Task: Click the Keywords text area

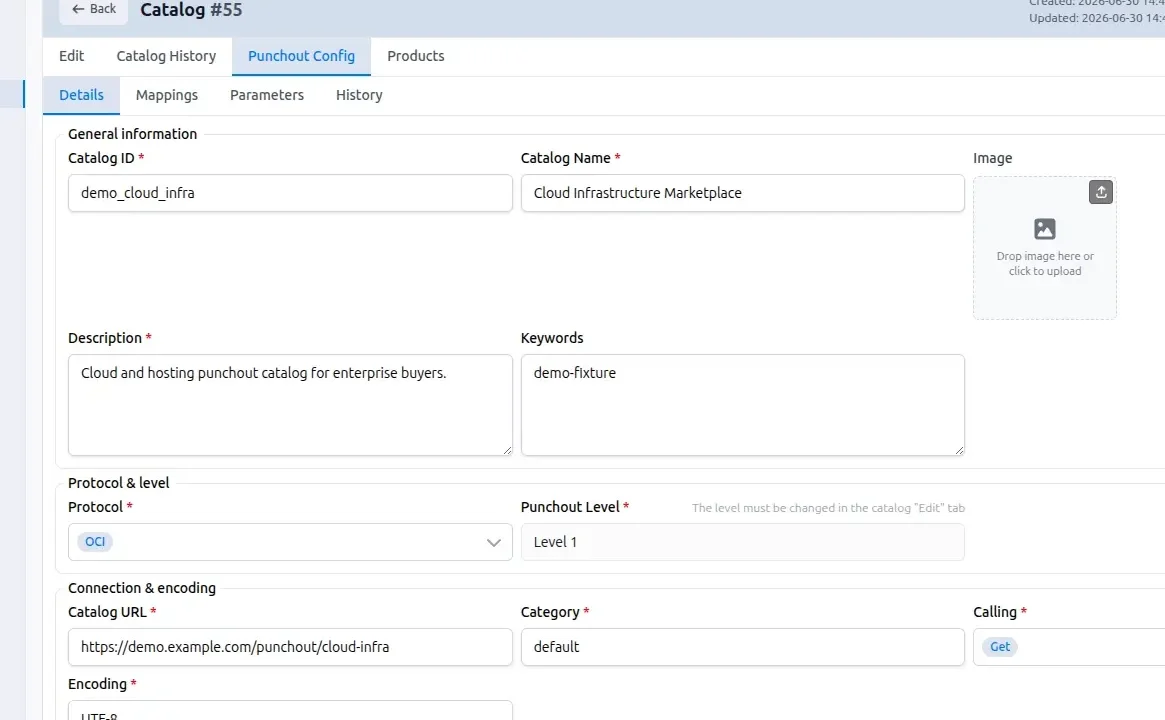Action: [x=743, y=405]
